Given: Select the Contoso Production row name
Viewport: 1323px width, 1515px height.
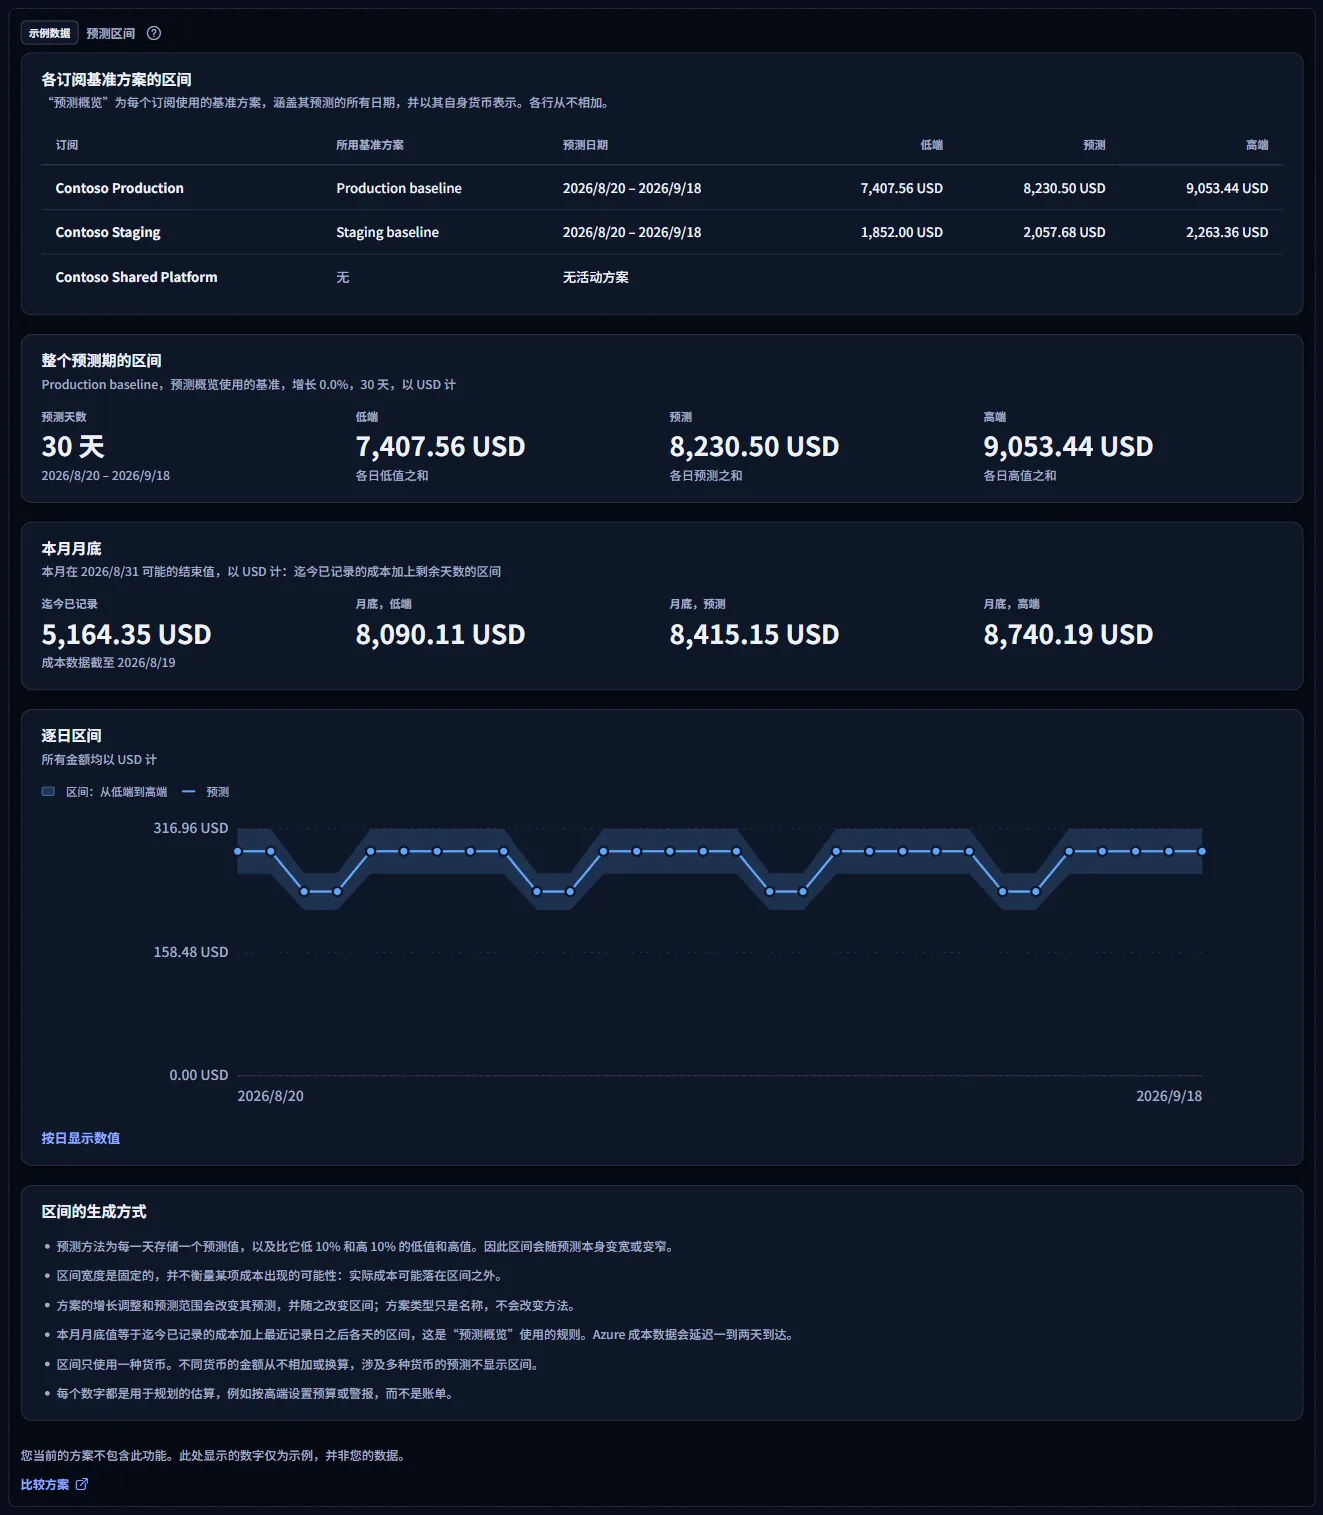Looking at the screenshot, I should pos(119,188).
